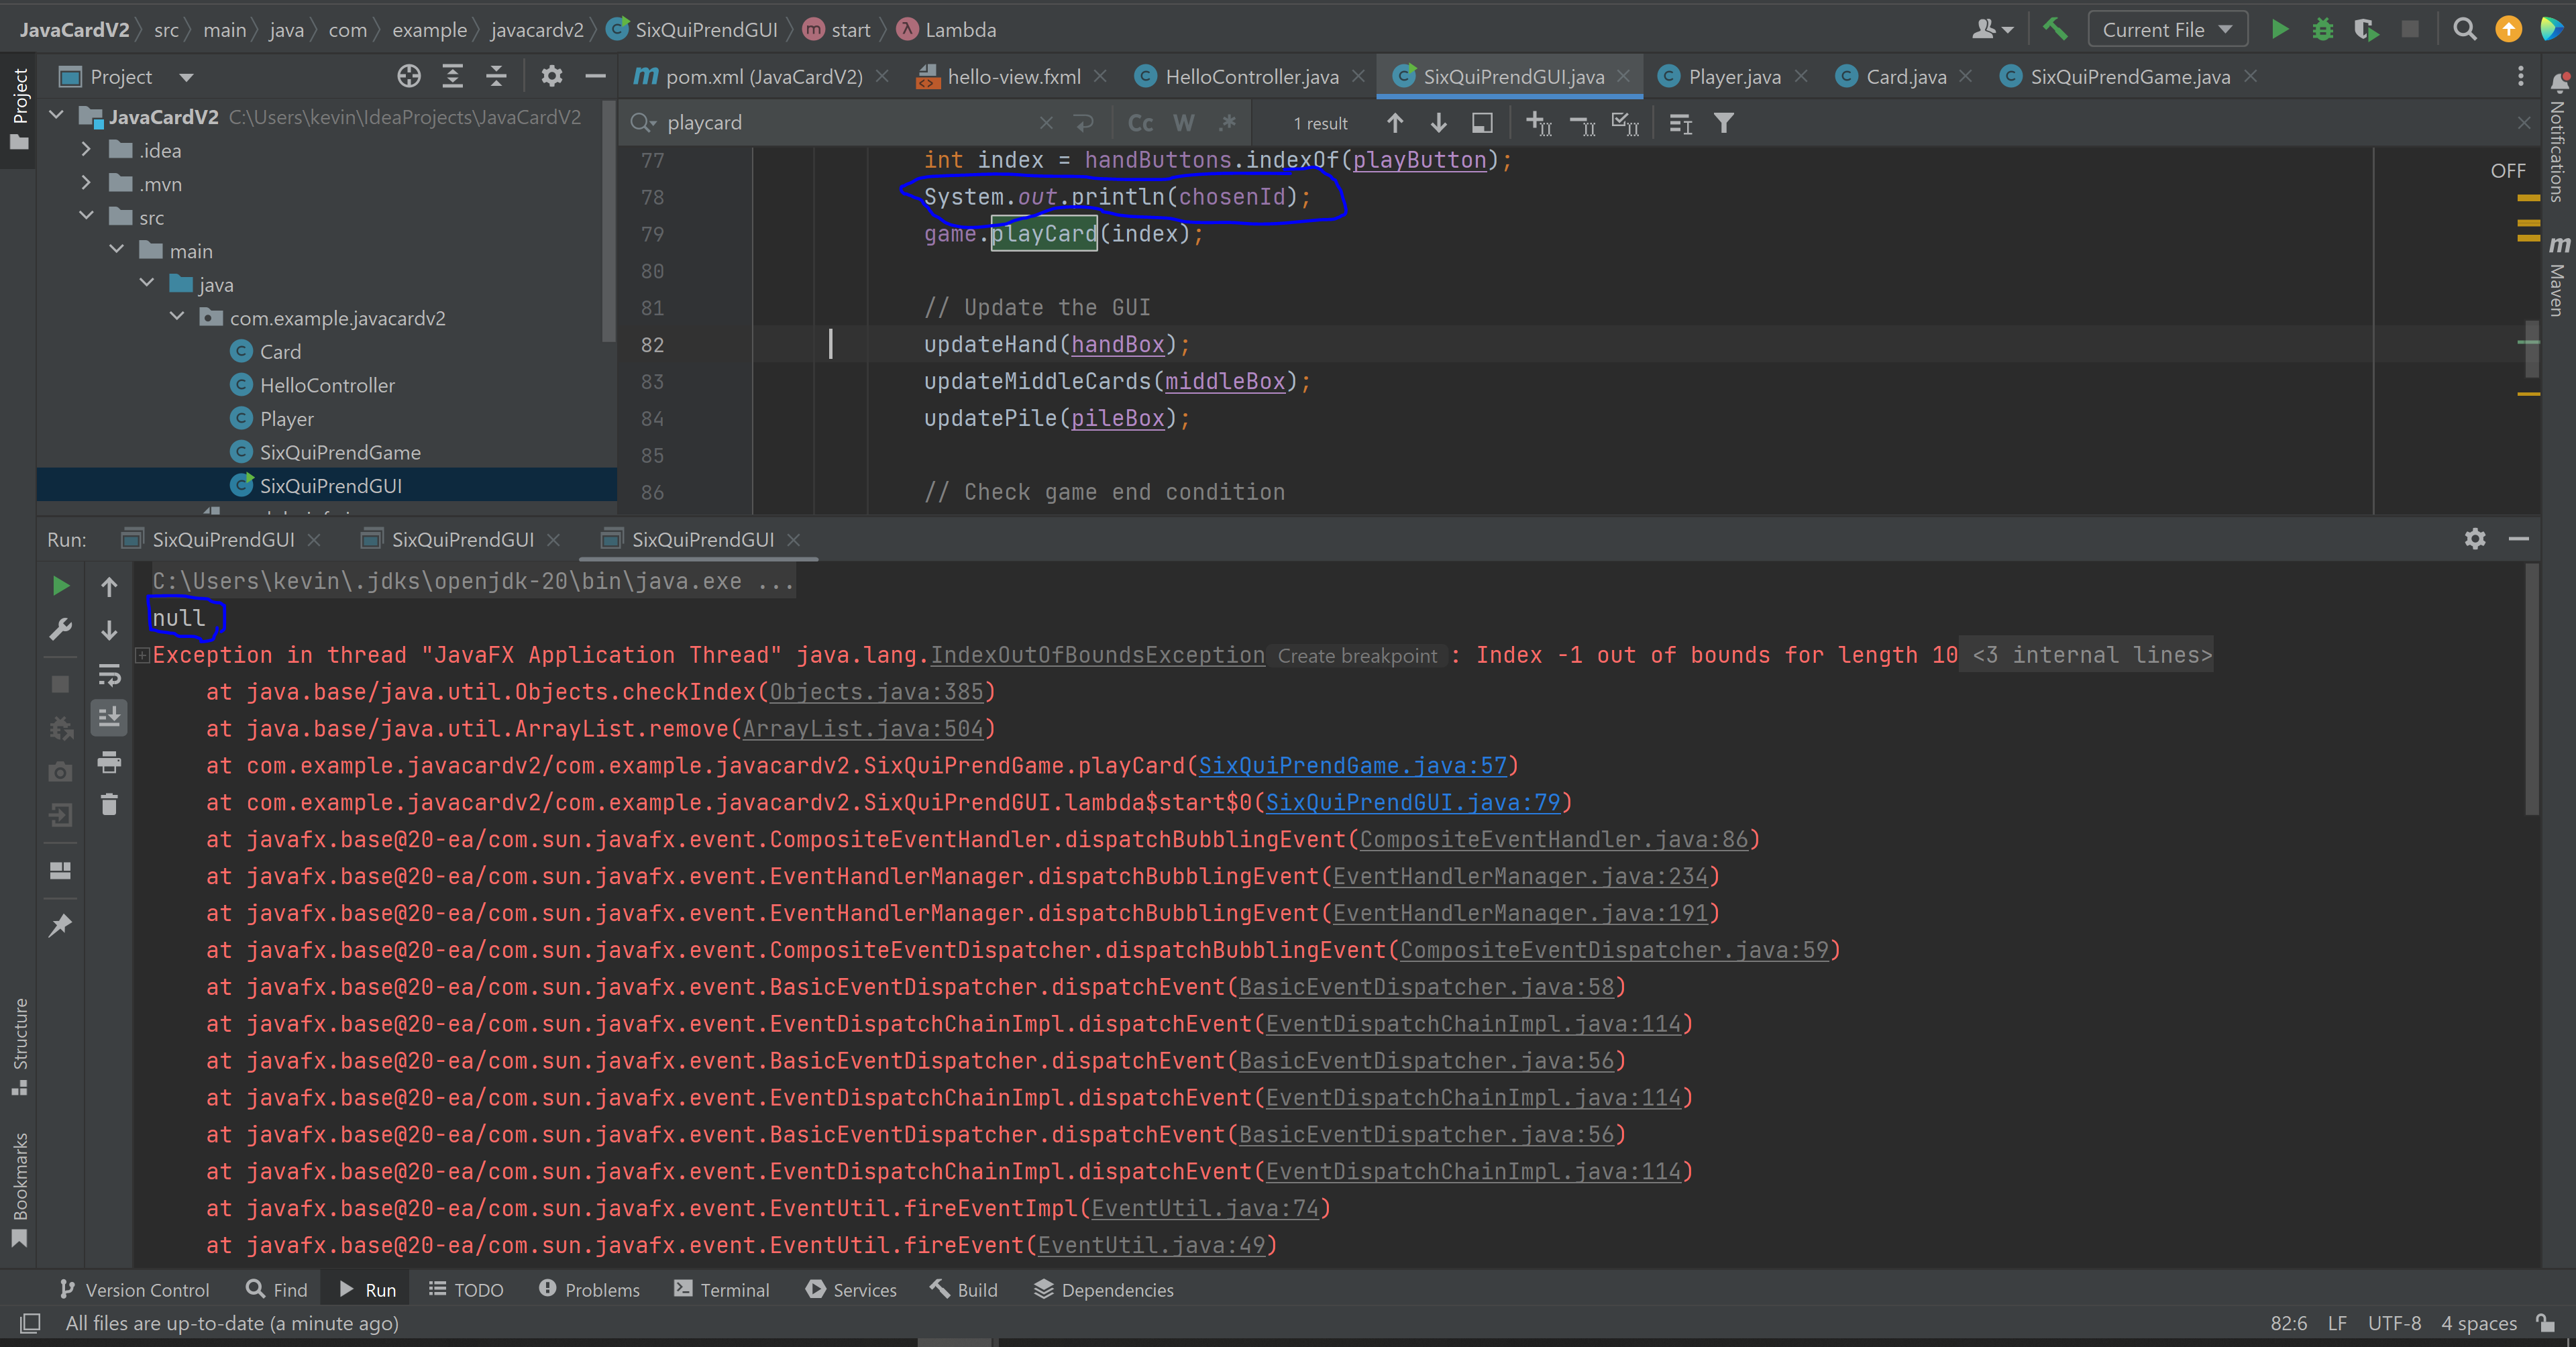This screenshot has height=1347, width=2576.
Task: Click into the playcard search input field
Action: pos(850,123)
